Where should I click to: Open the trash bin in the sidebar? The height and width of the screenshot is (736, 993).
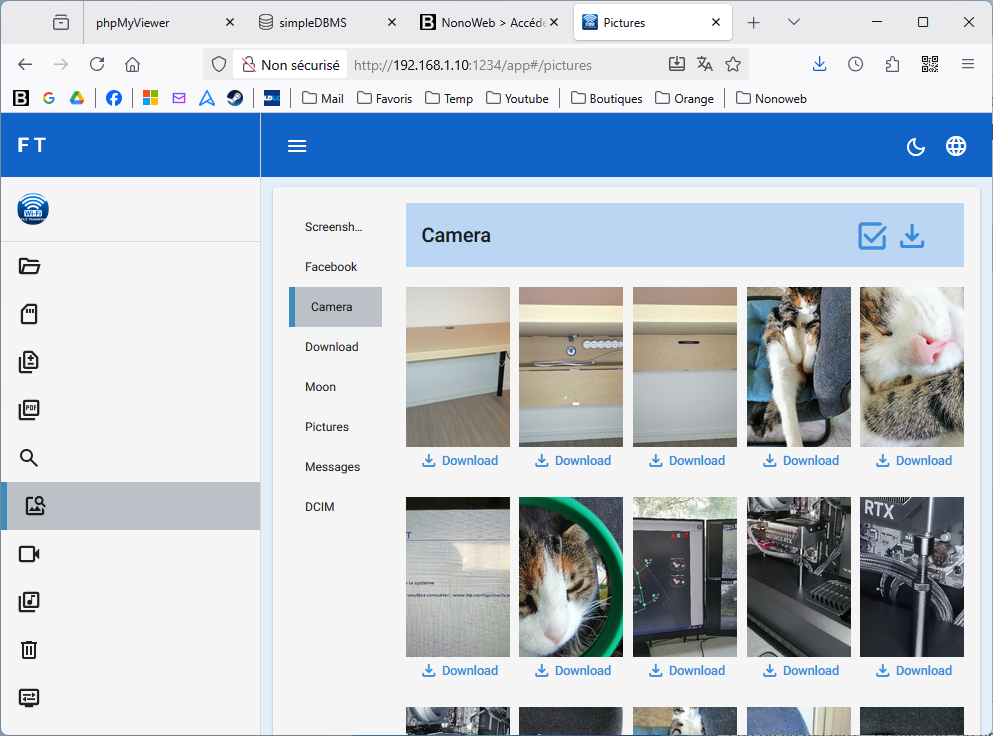click(29, 650)
